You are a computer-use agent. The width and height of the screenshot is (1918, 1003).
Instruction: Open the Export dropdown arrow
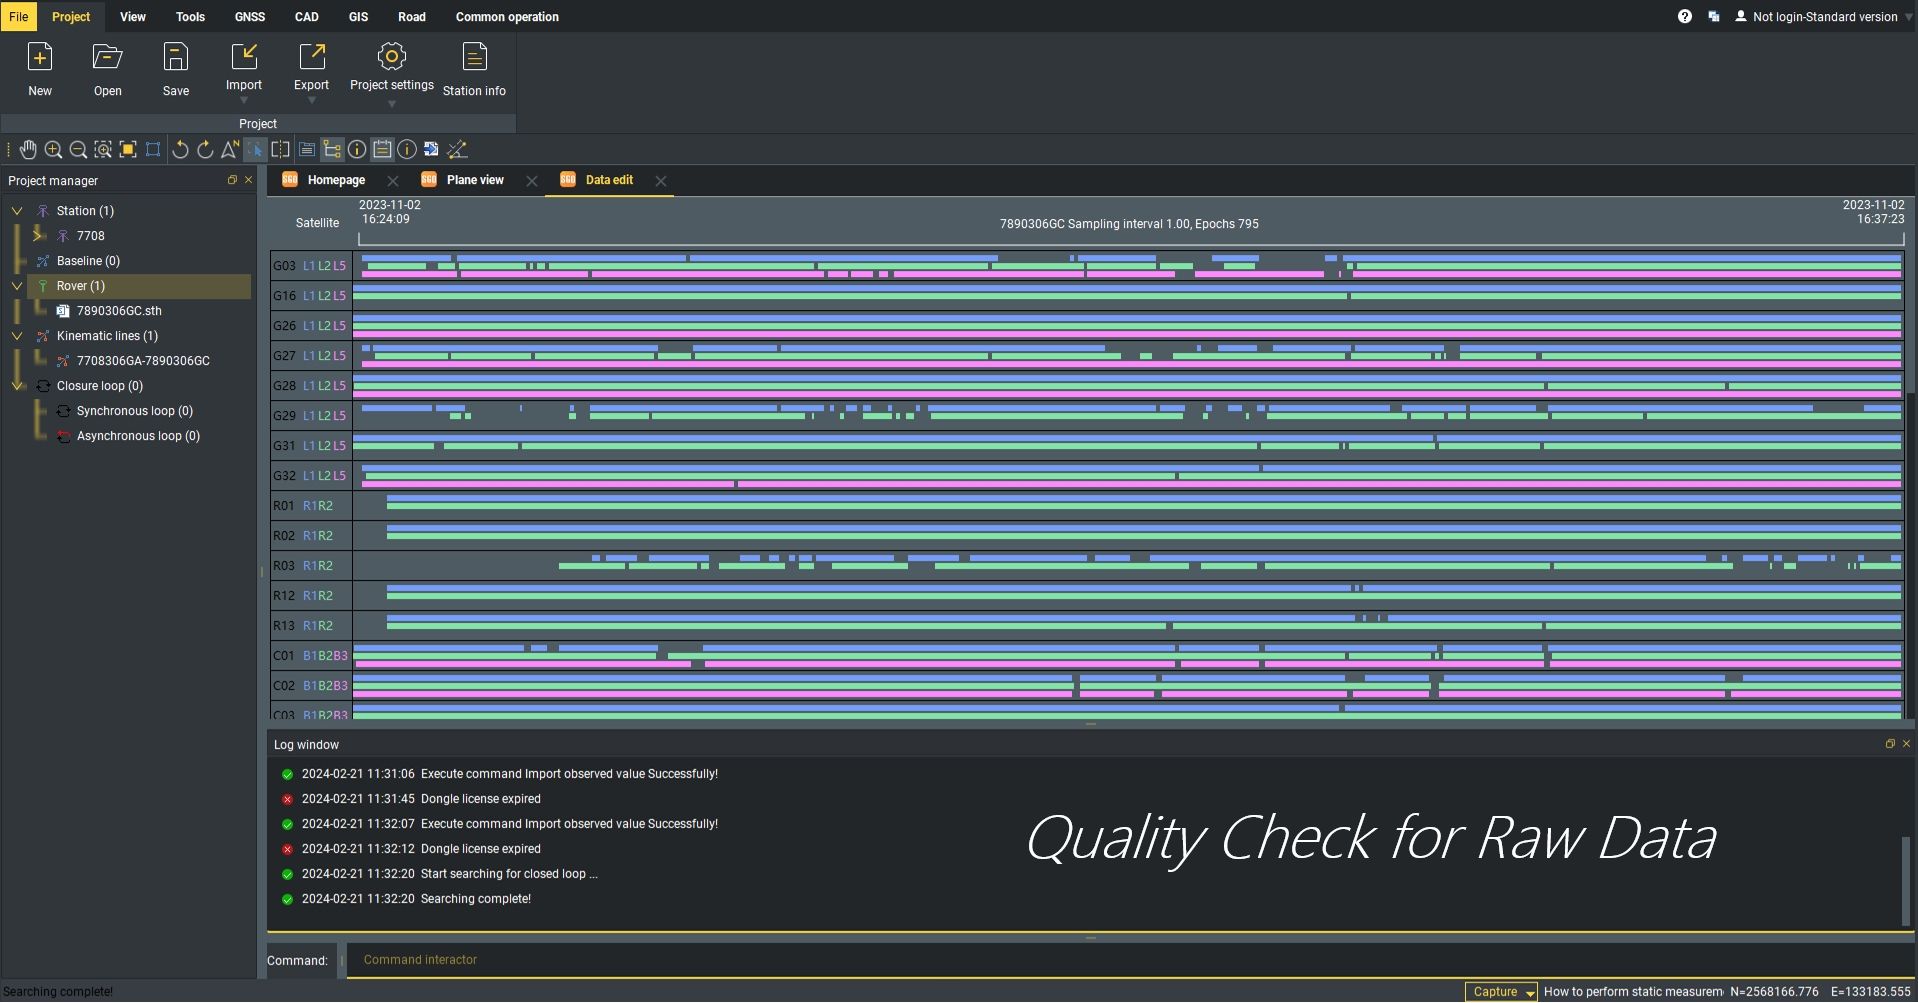(312, 101)
